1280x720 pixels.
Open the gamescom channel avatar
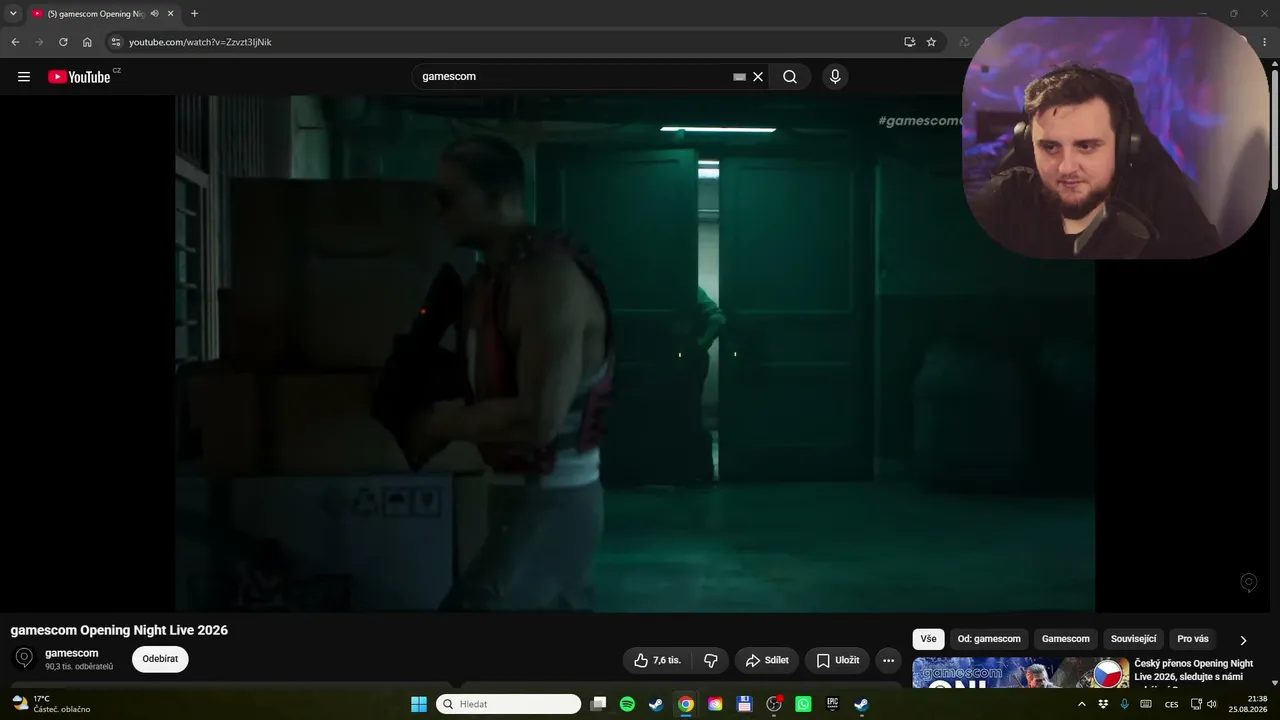[x=24, y=658]
